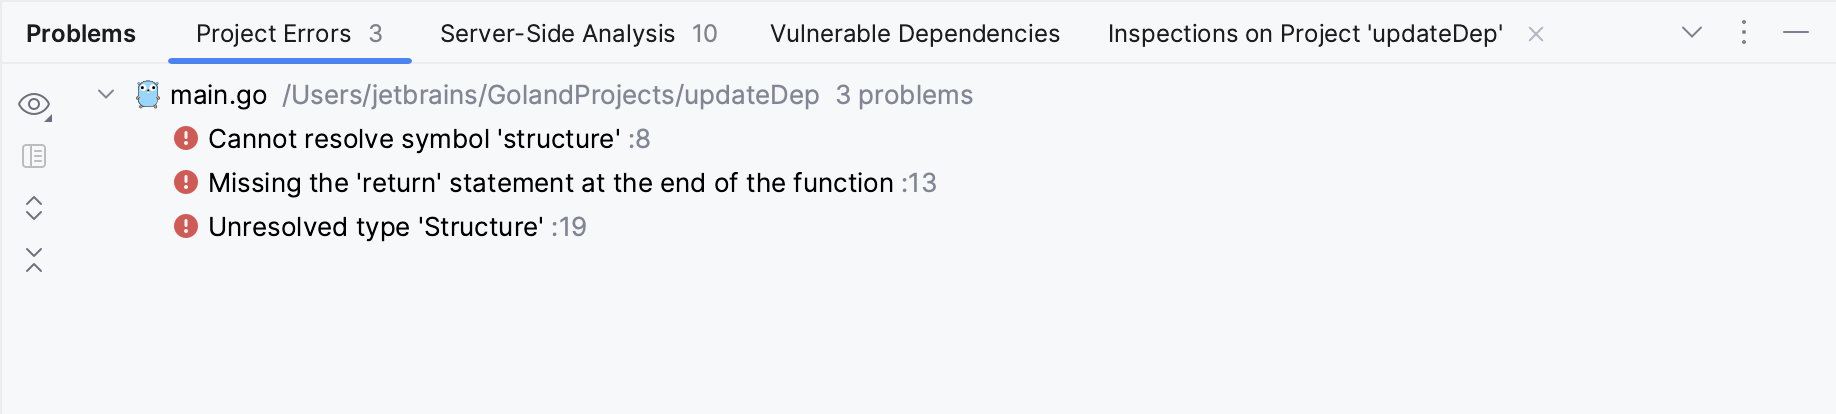Toggle the editor preview panel icon
Image resolution: width=1836 pixels, height=414 pixels.
[34, 156]
